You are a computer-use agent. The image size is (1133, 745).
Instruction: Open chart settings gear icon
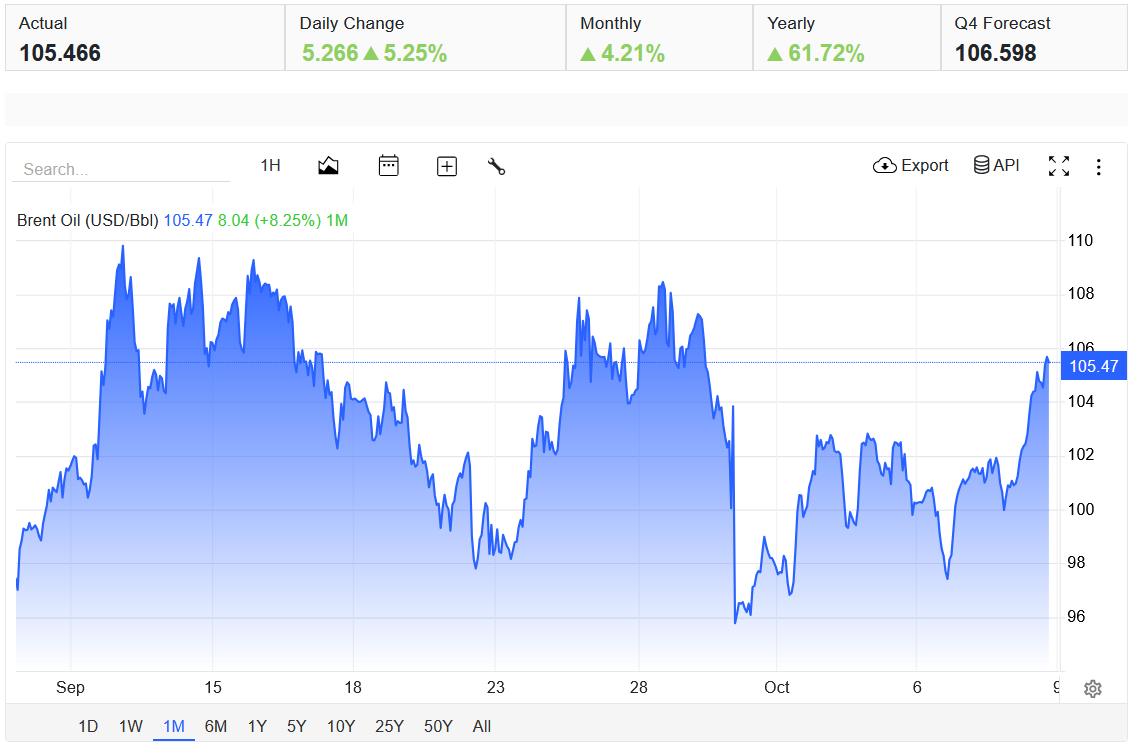[1093, 689]
